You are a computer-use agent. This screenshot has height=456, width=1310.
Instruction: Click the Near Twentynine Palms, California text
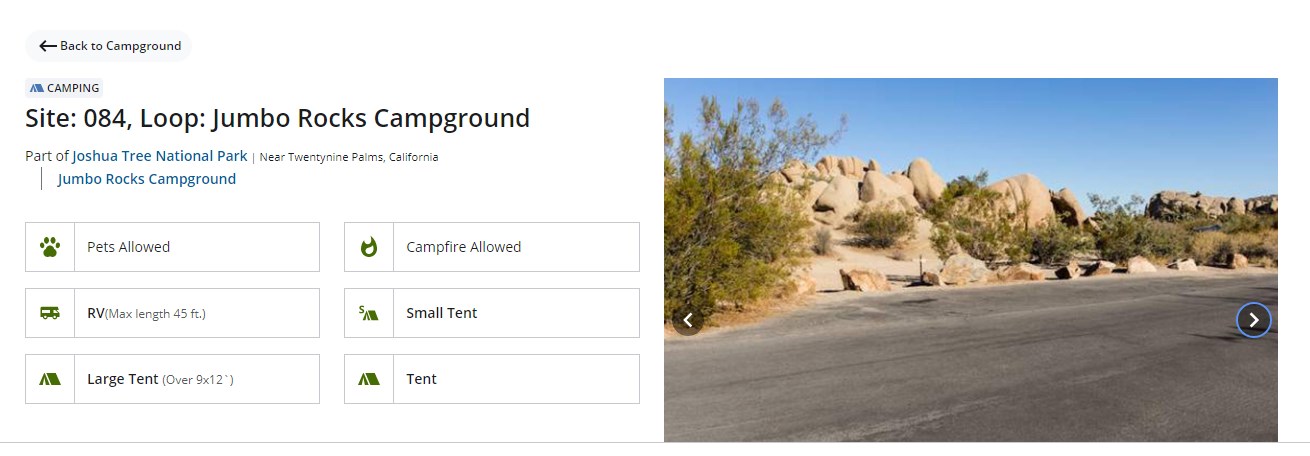click(x=348, y=157)
